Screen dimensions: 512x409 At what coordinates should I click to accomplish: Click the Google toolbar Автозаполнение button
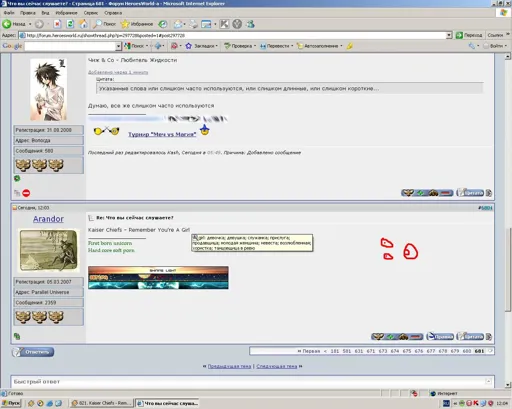point(317,46)
